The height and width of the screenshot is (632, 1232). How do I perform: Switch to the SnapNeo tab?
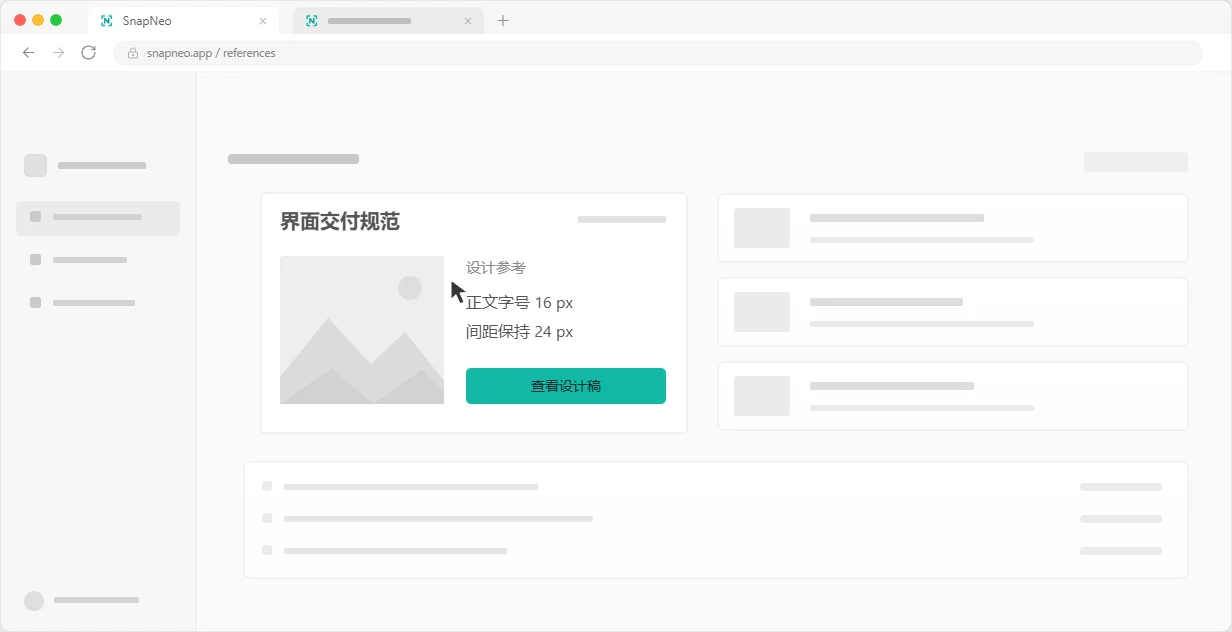pyautogui.click(x=183, y=21)
